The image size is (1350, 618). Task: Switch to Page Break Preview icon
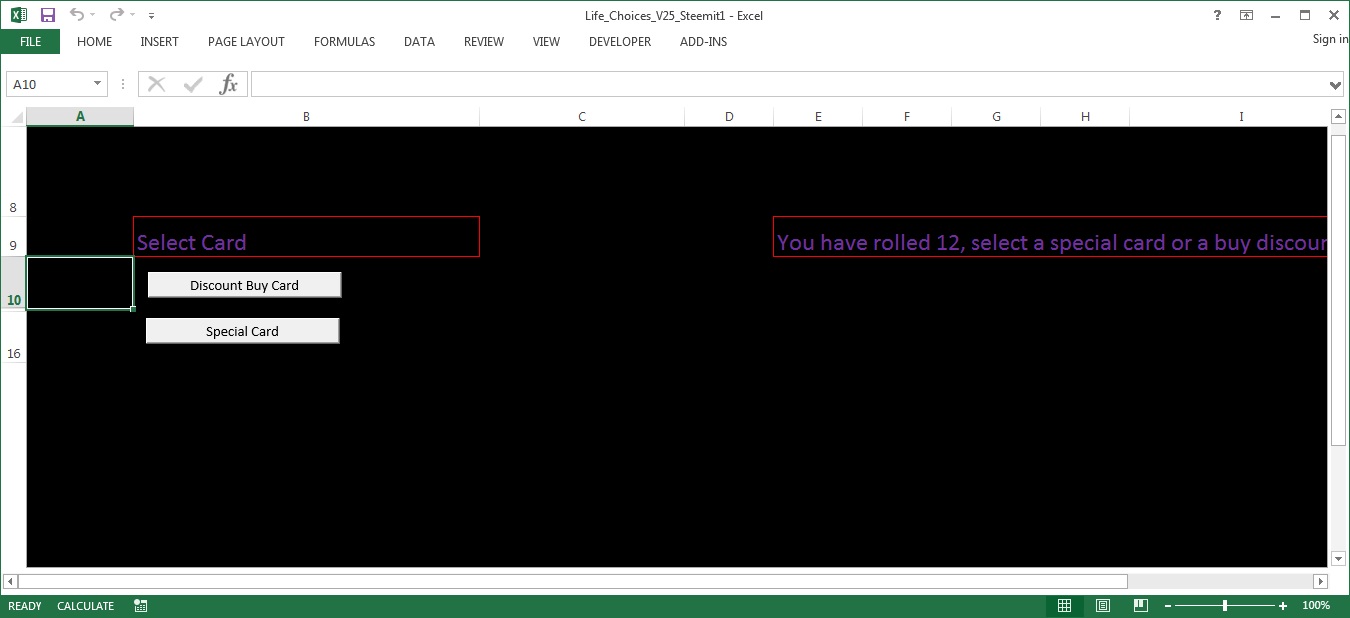tap(1140, 606)
